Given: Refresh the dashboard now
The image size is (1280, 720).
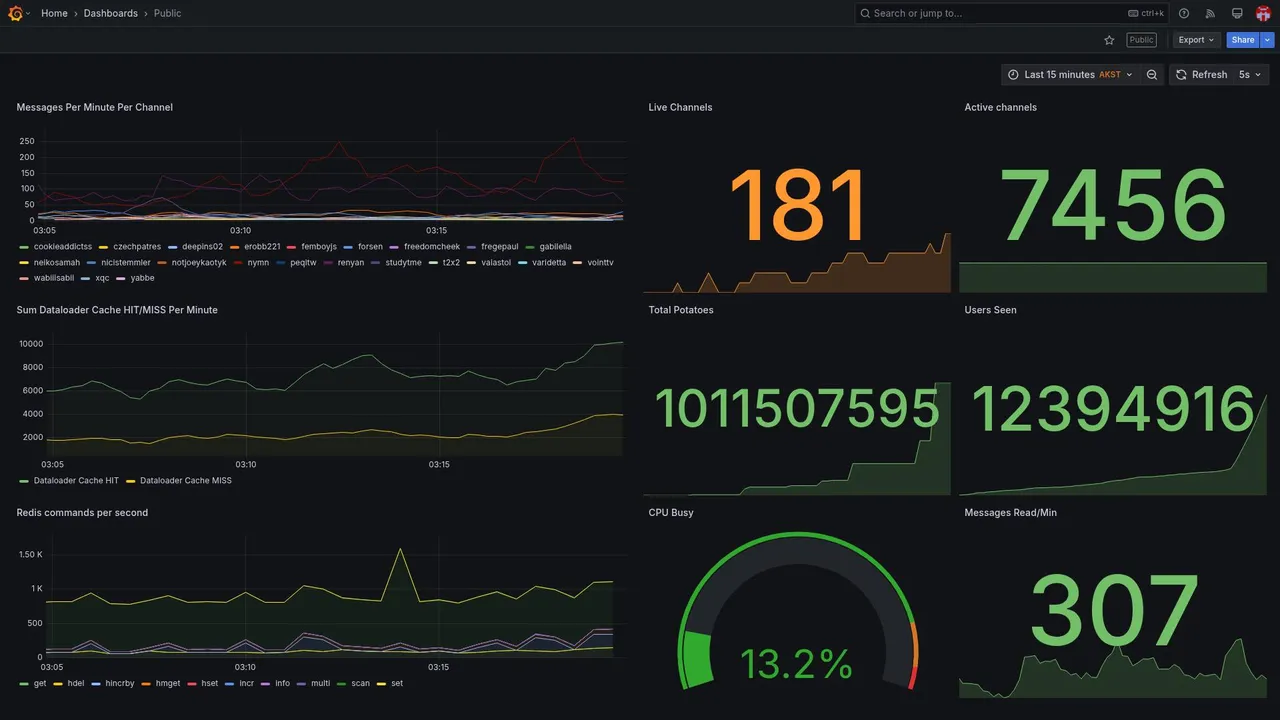Looking at the screenshot, I should click(1200, 75).
